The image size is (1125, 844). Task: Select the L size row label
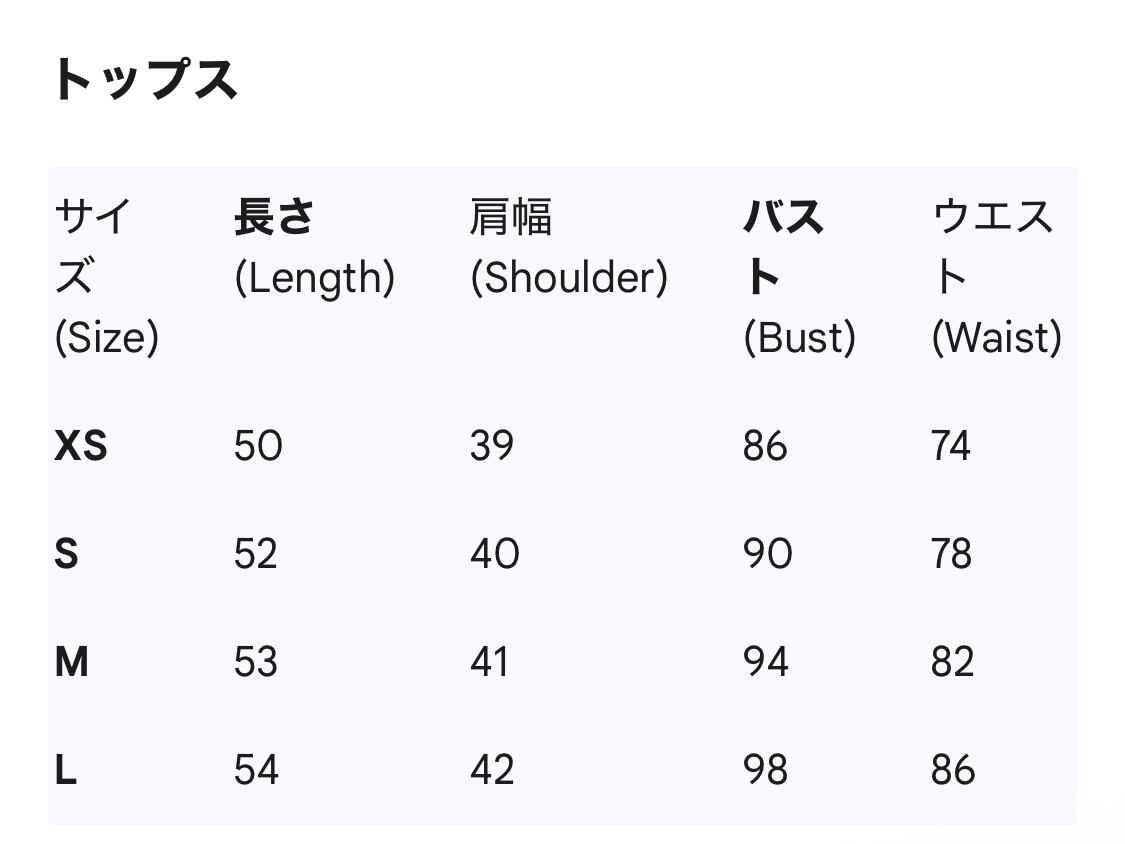pos(65,770)
